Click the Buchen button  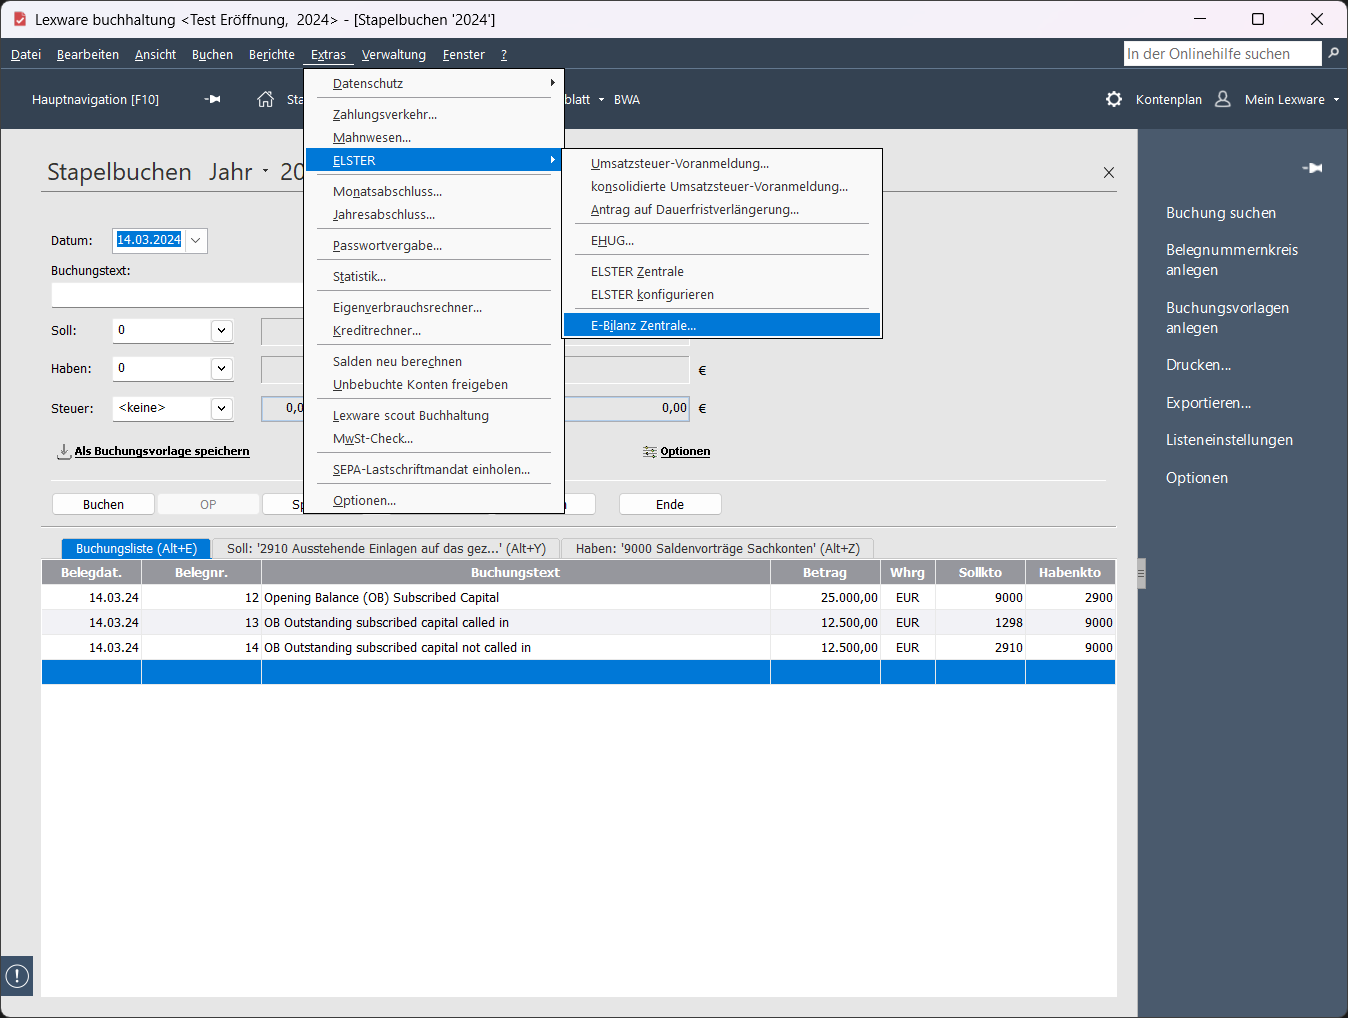tap(103, 504)
